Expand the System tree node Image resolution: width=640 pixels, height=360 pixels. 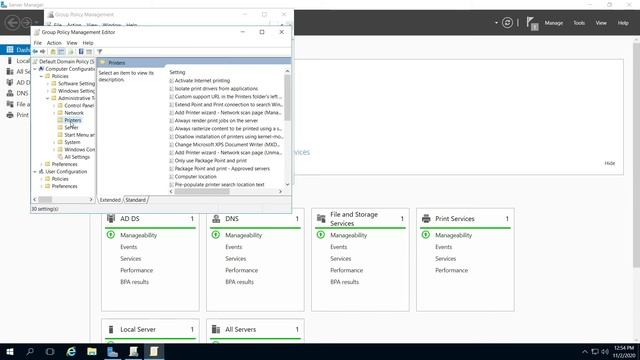pos(54,142)
